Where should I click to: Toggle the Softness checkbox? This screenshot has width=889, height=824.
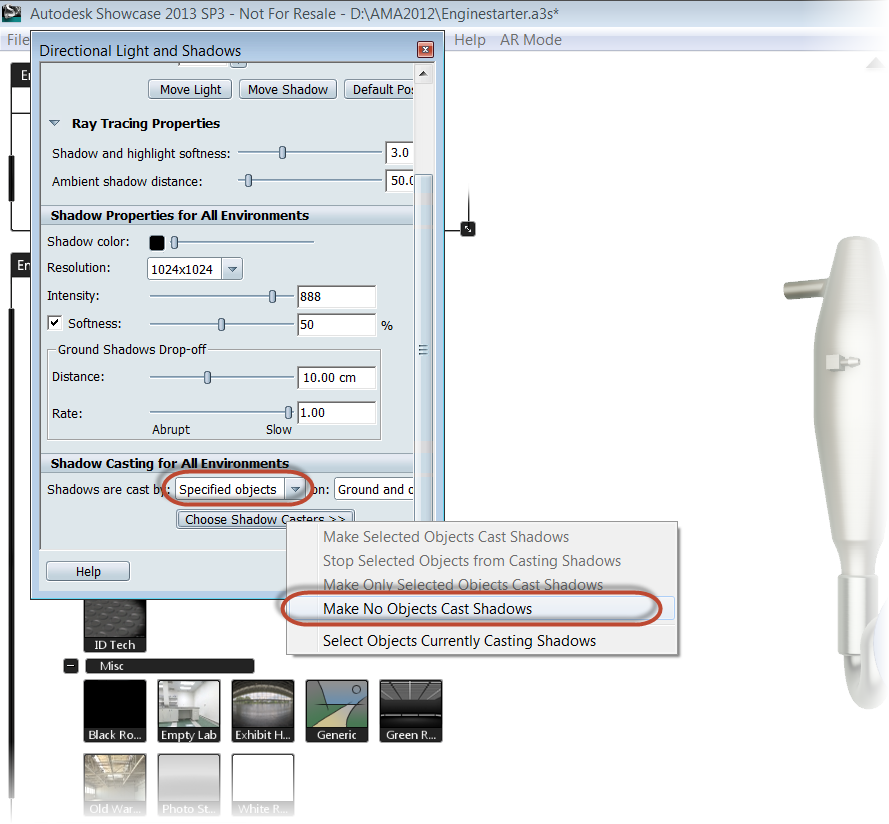pyautogui.click(x=54, y=323)
